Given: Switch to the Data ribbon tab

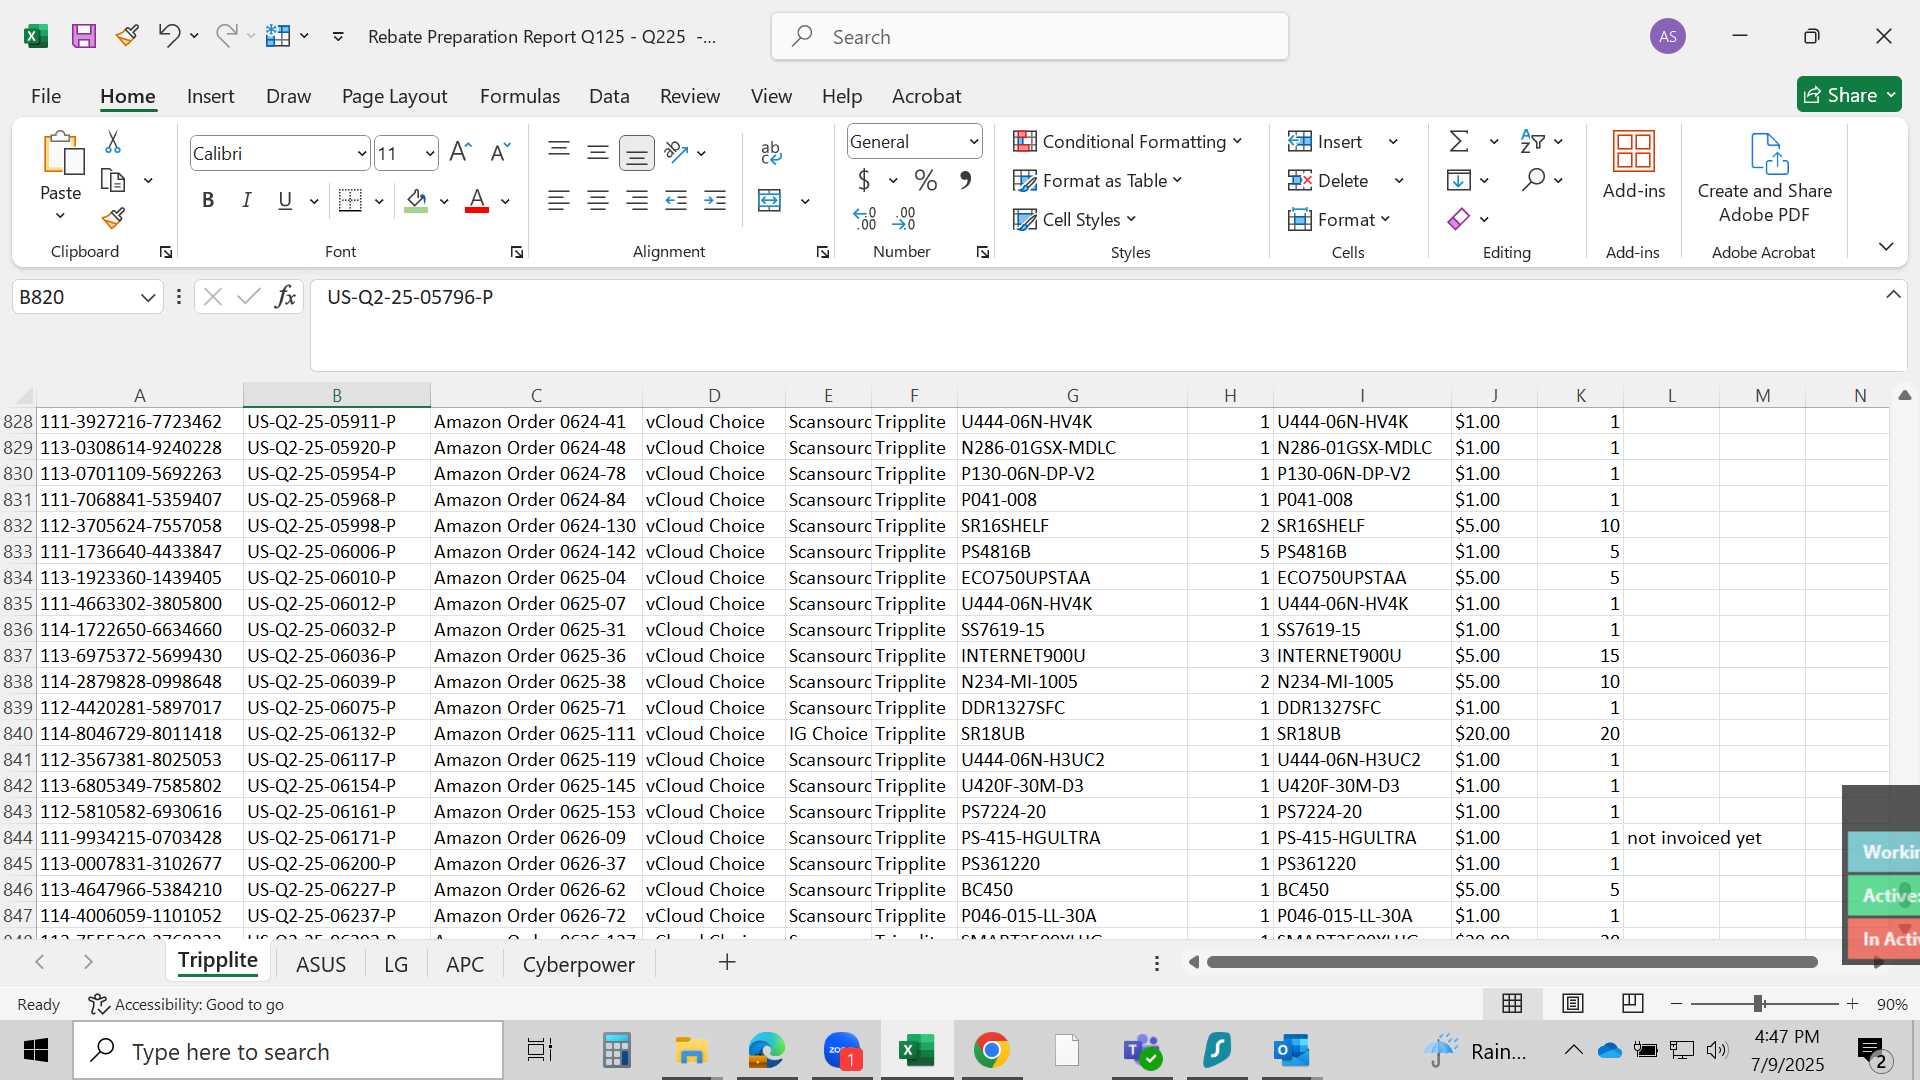Looking at the screenshot, I should [609, 96].
